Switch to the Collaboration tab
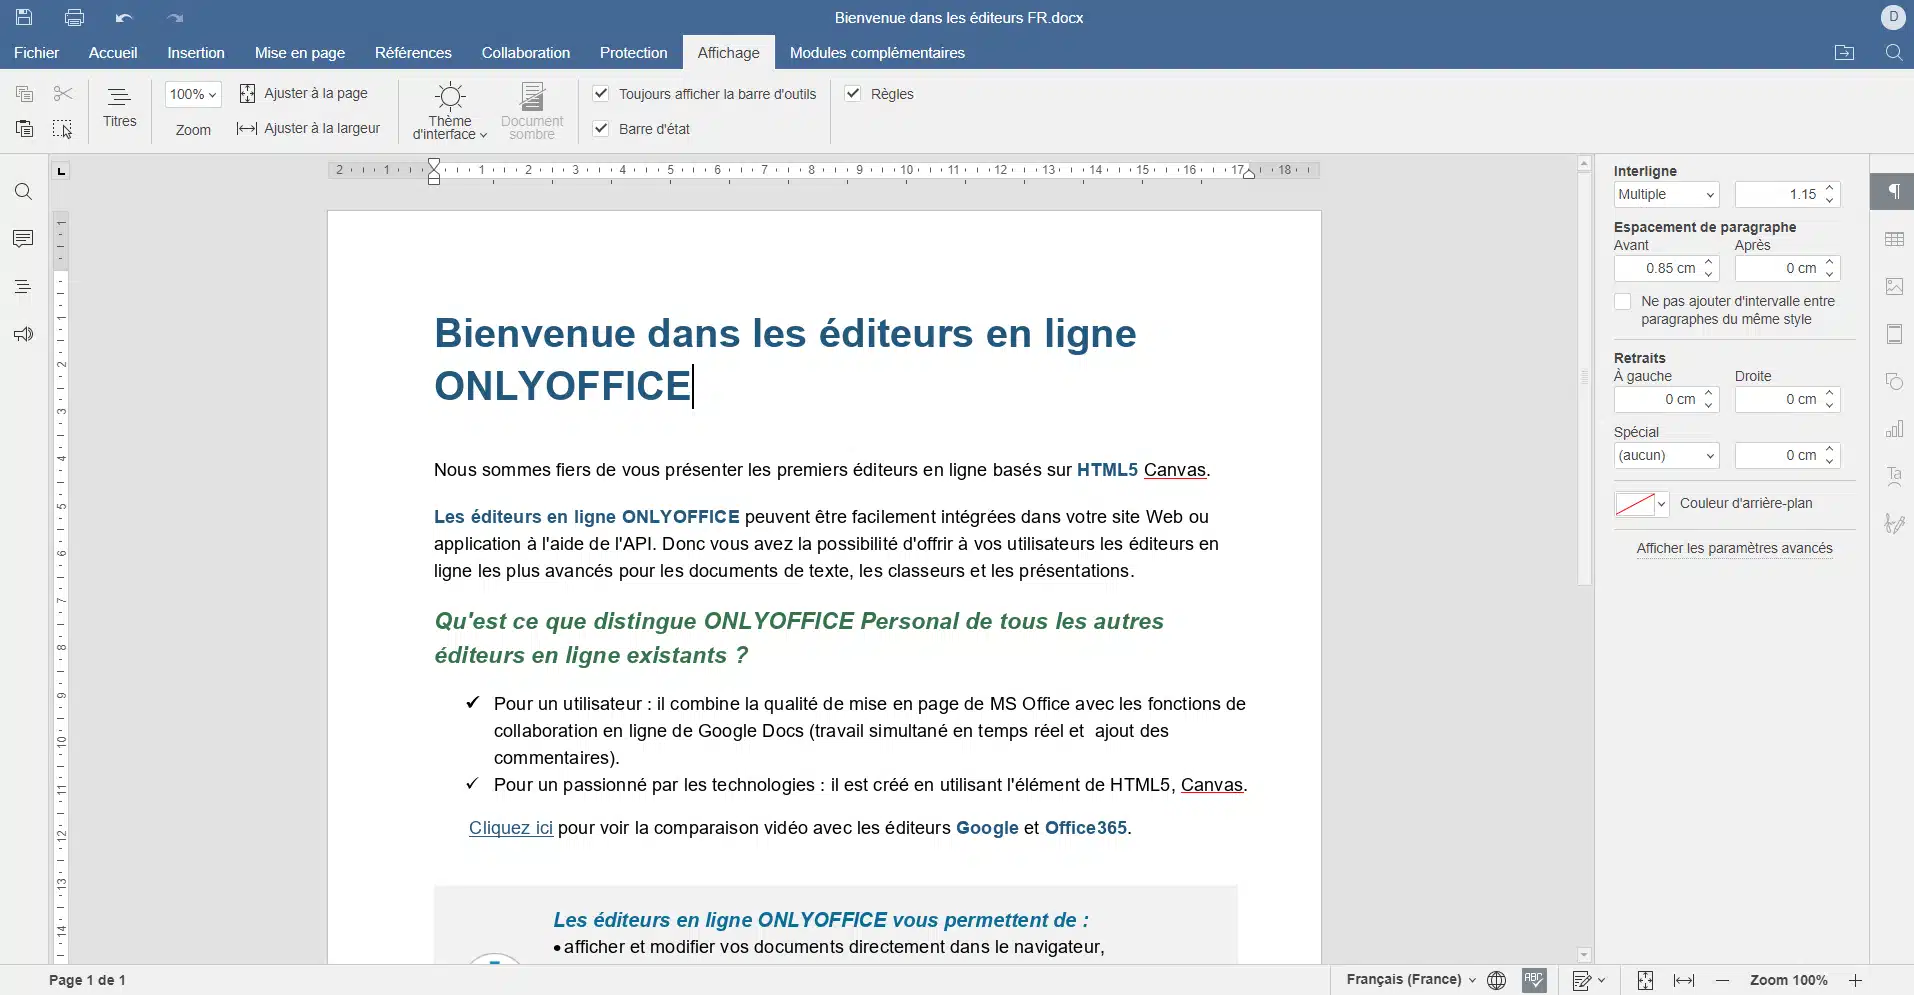1914x995 pixels. click(x=526, y=53)
